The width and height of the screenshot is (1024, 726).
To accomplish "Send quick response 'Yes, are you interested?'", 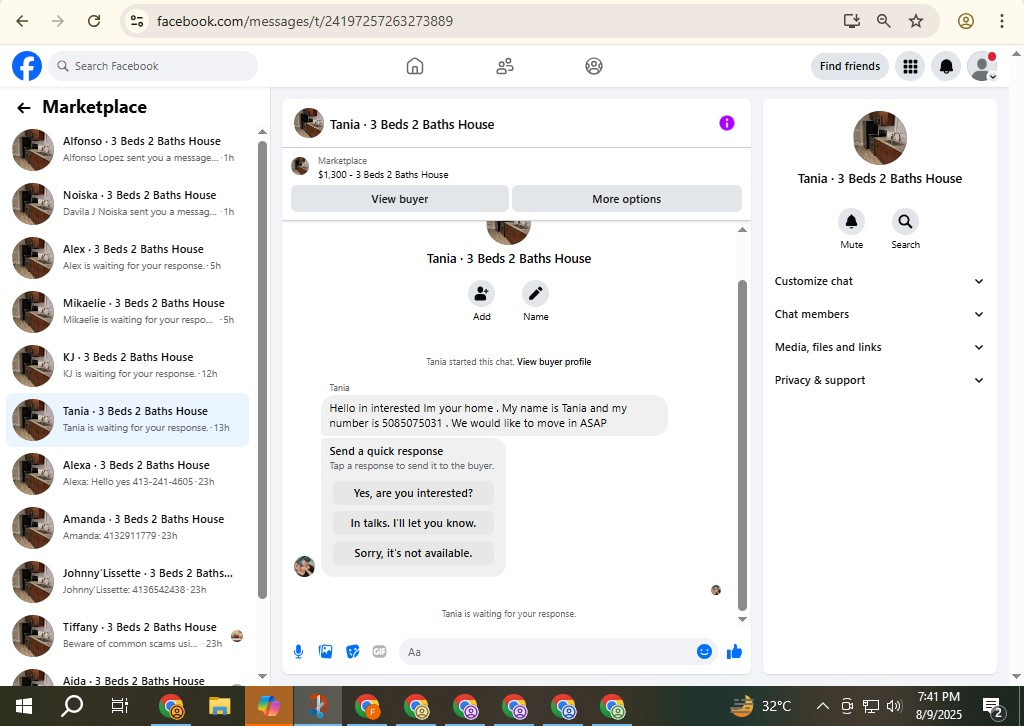I will tap(413, 493).
